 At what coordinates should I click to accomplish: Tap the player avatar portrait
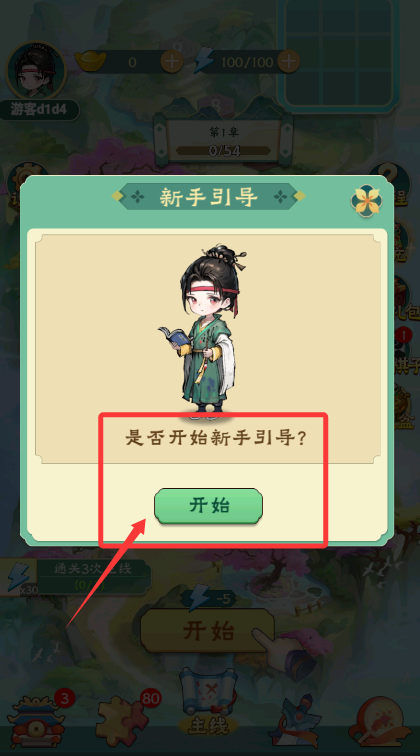pyautogui.click(x=35, y=71)
